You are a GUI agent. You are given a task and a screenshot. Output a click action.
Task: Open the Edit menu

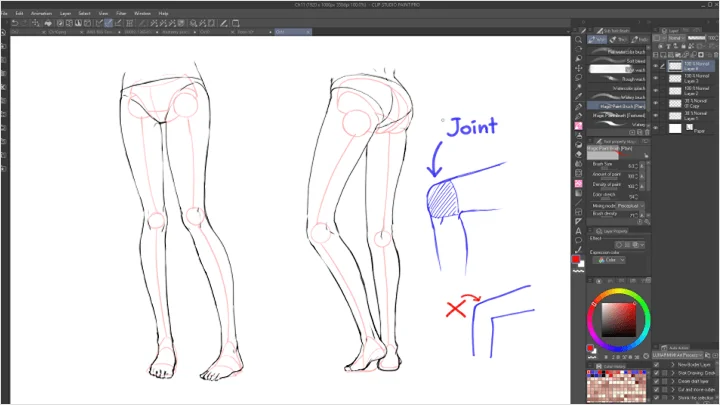[19, 13]
